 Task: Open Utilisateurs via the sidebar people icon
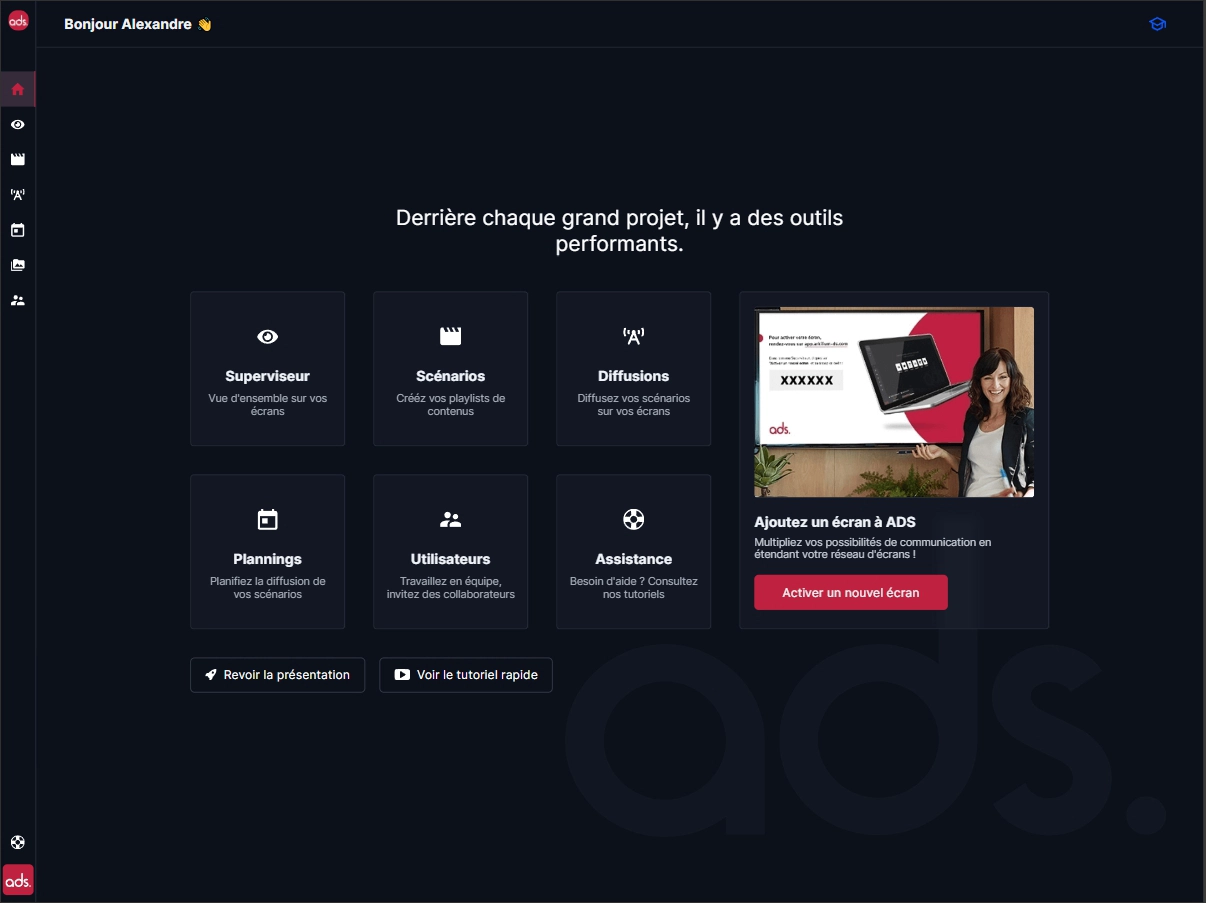click(x=17, y=299)
